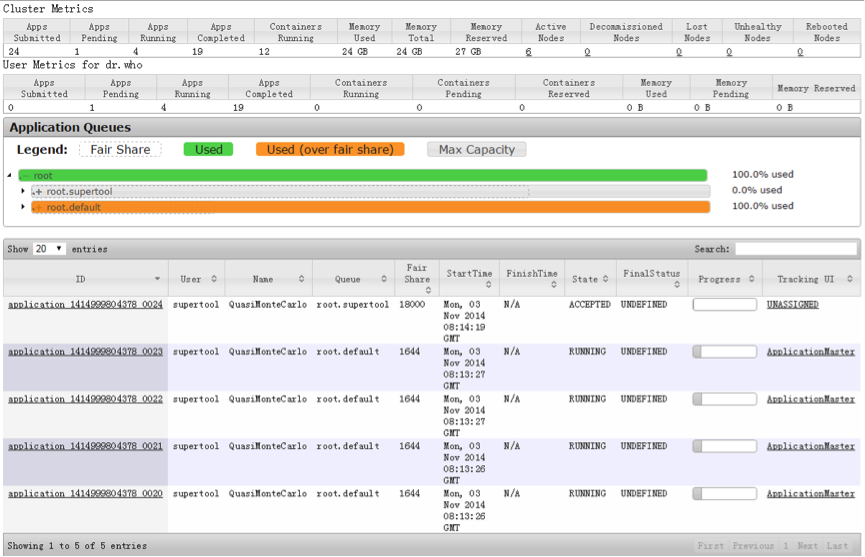Click ACCEPTED state of application 0024
The width and height of the screenshot is (865, 557).
pos(590,304)
